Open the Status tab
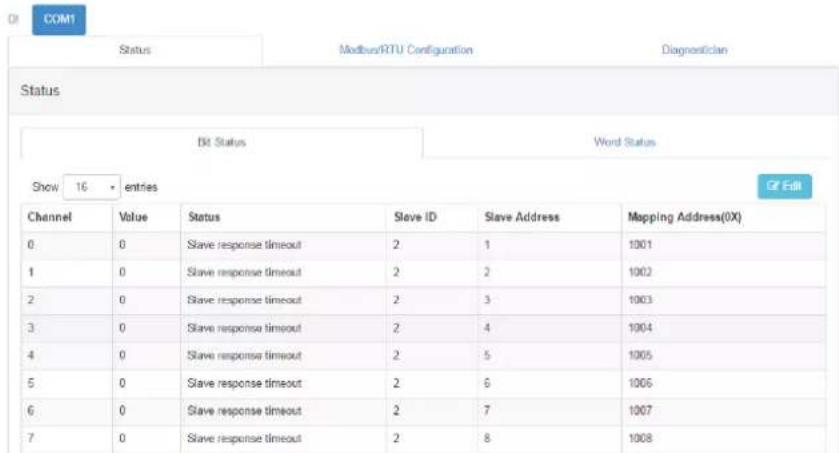Image resolution: width=839 pixels, height=453 pixels. coord(135,50)
